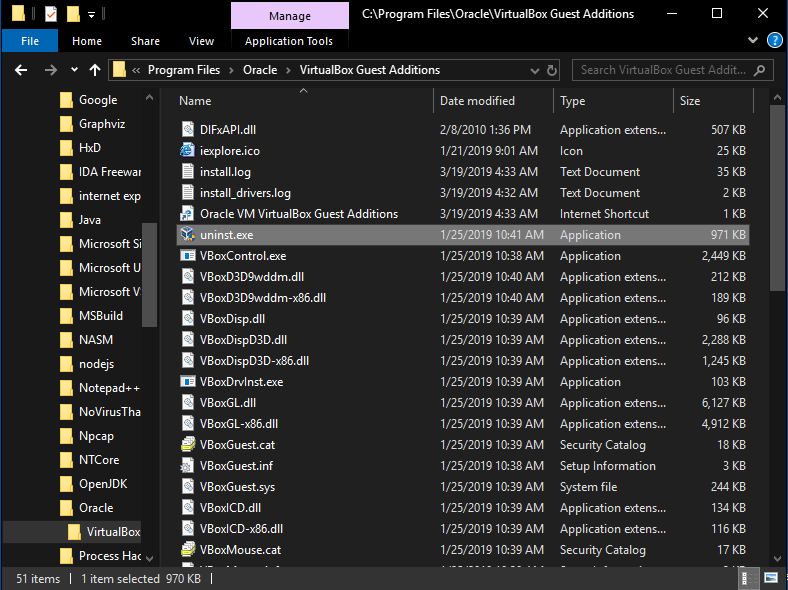Image resolution: width=788 pixels, height=590 pixels.
Task: Sort files by the Size column
Action: (x=714, y=101)
